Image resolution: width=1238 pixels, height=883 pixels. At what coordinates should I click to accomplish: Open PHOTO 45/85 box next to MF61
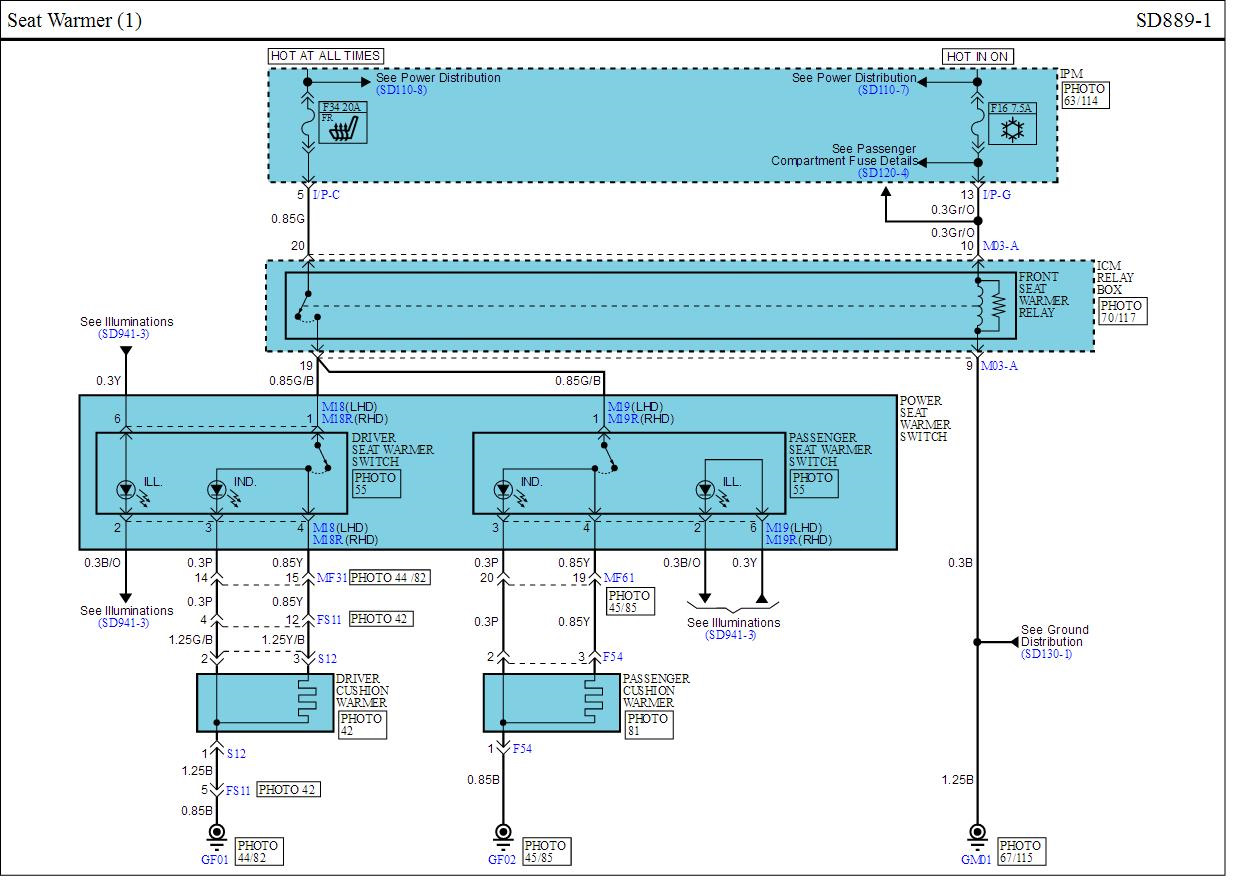(x=629, y=601)
